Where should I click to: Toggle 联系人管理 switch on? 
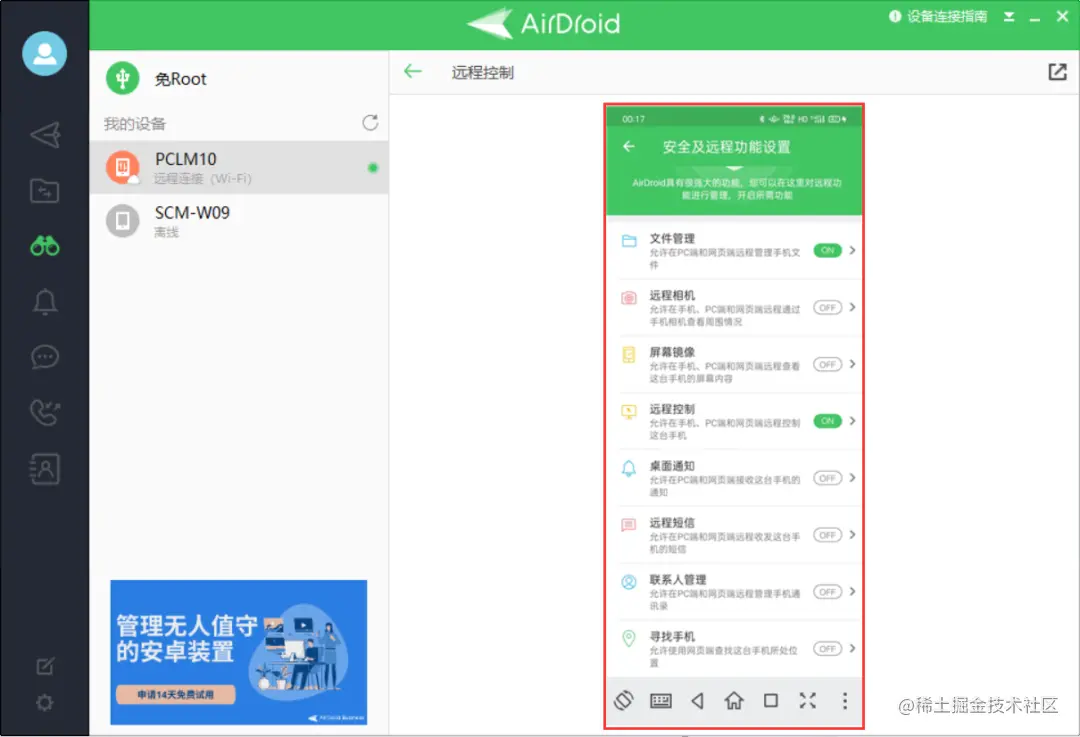(827, 592)
